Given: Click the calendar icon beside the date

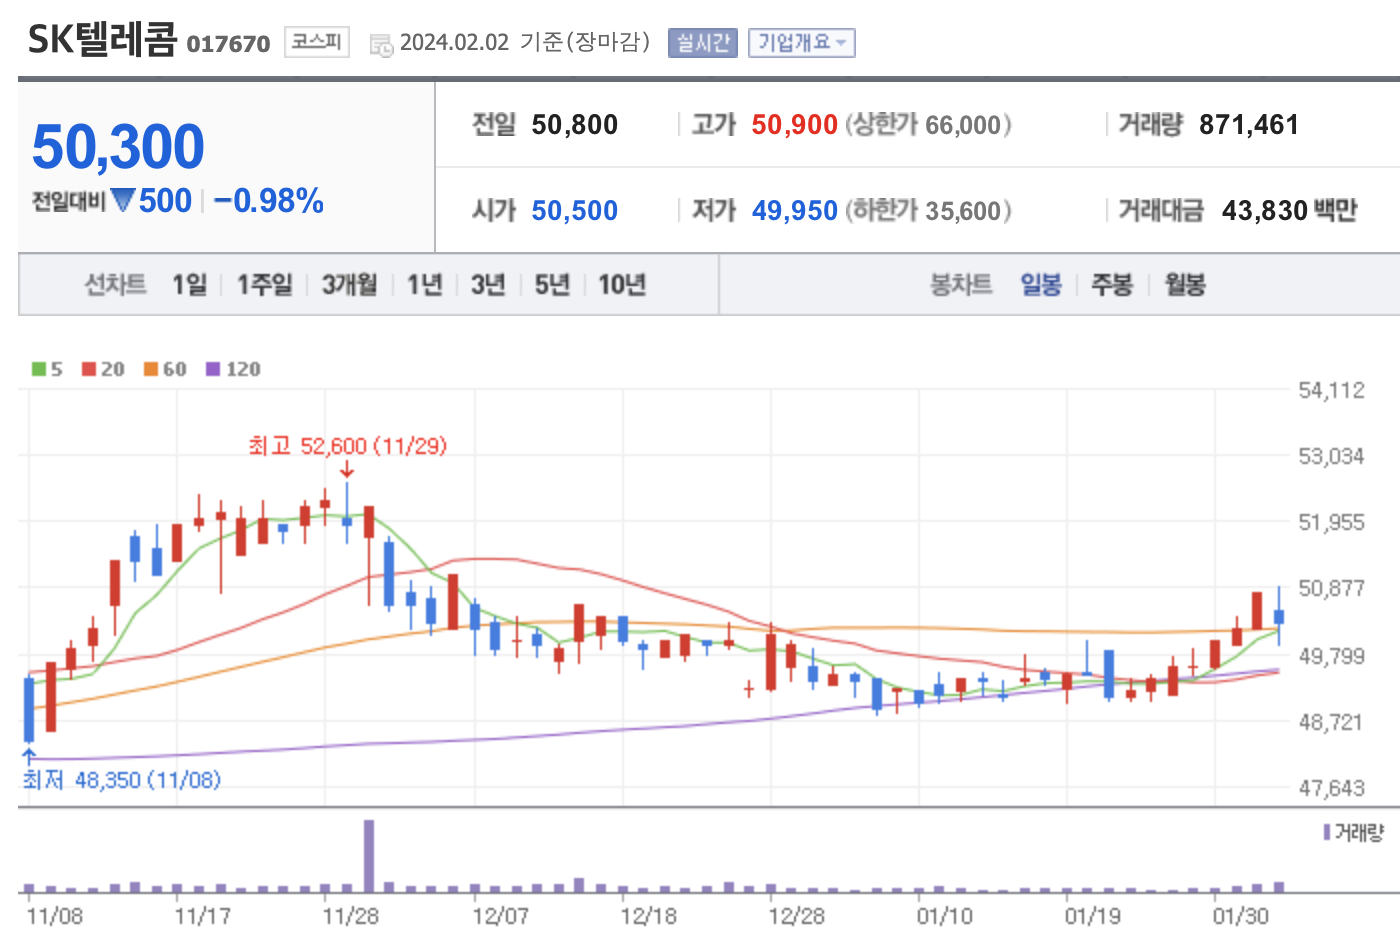Looking at the screenshot, I should [x=381, y=45].
